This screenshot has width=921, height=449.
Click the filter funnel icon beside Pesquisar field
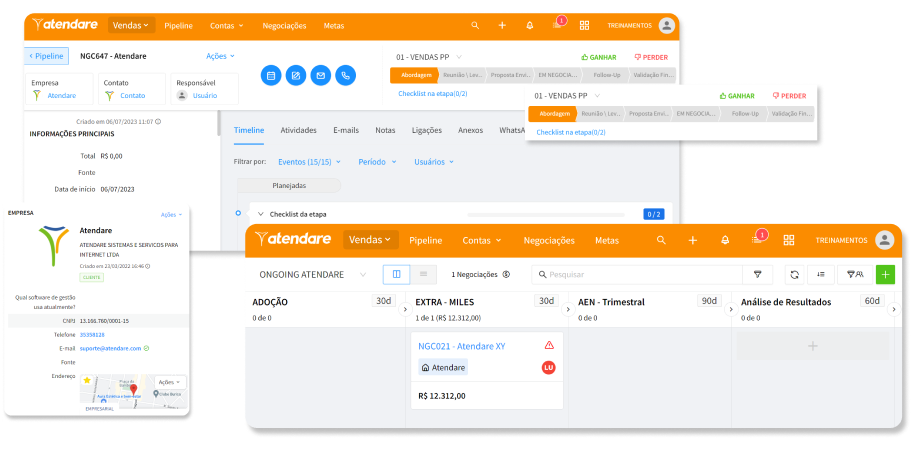758,274
